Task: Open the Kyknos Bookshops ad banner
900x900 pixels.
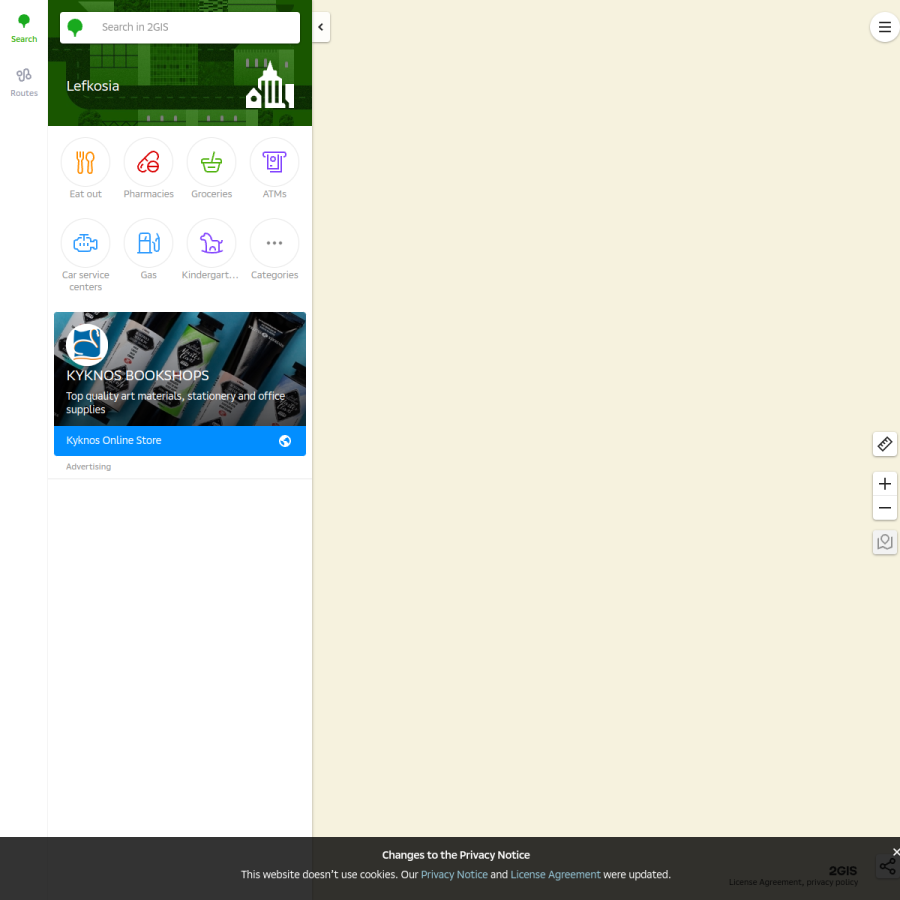Action: (x=180, y=369)
